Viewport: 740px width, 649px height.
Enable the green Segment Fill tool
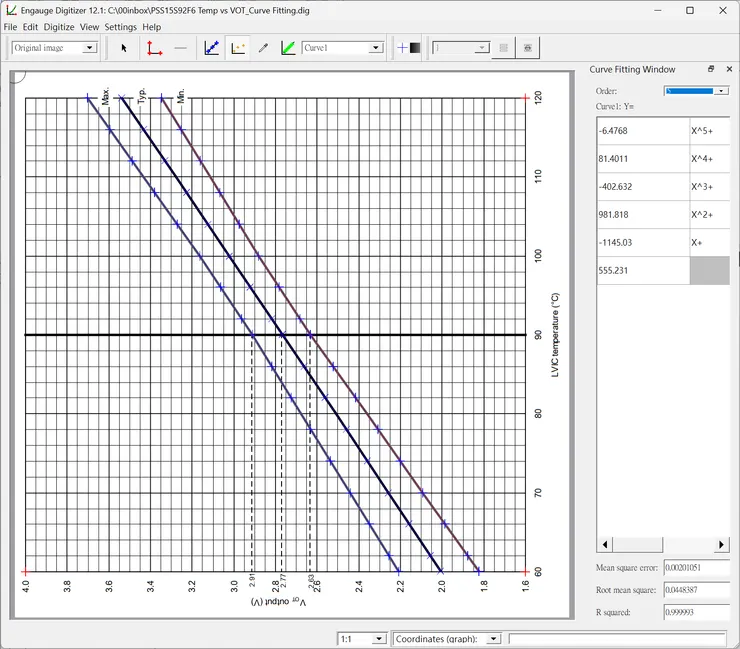[288, 47]
